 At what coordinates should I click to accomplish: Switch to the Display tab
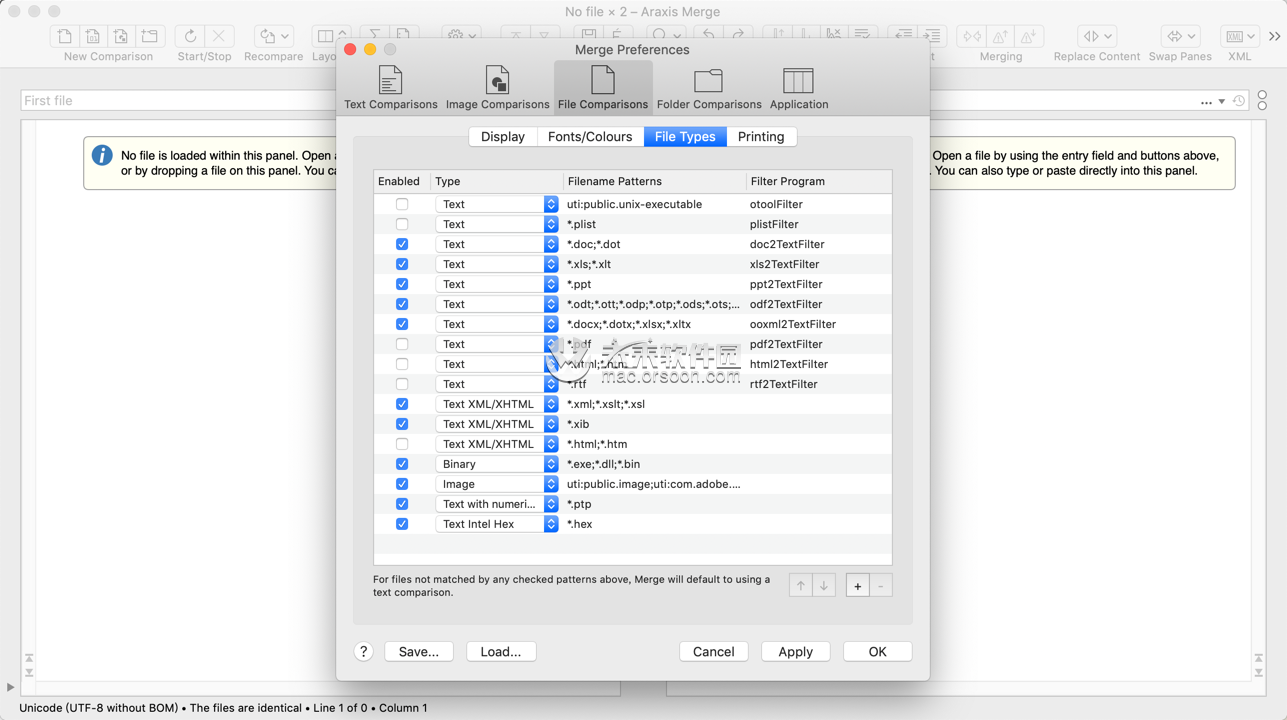click(503, 137)
